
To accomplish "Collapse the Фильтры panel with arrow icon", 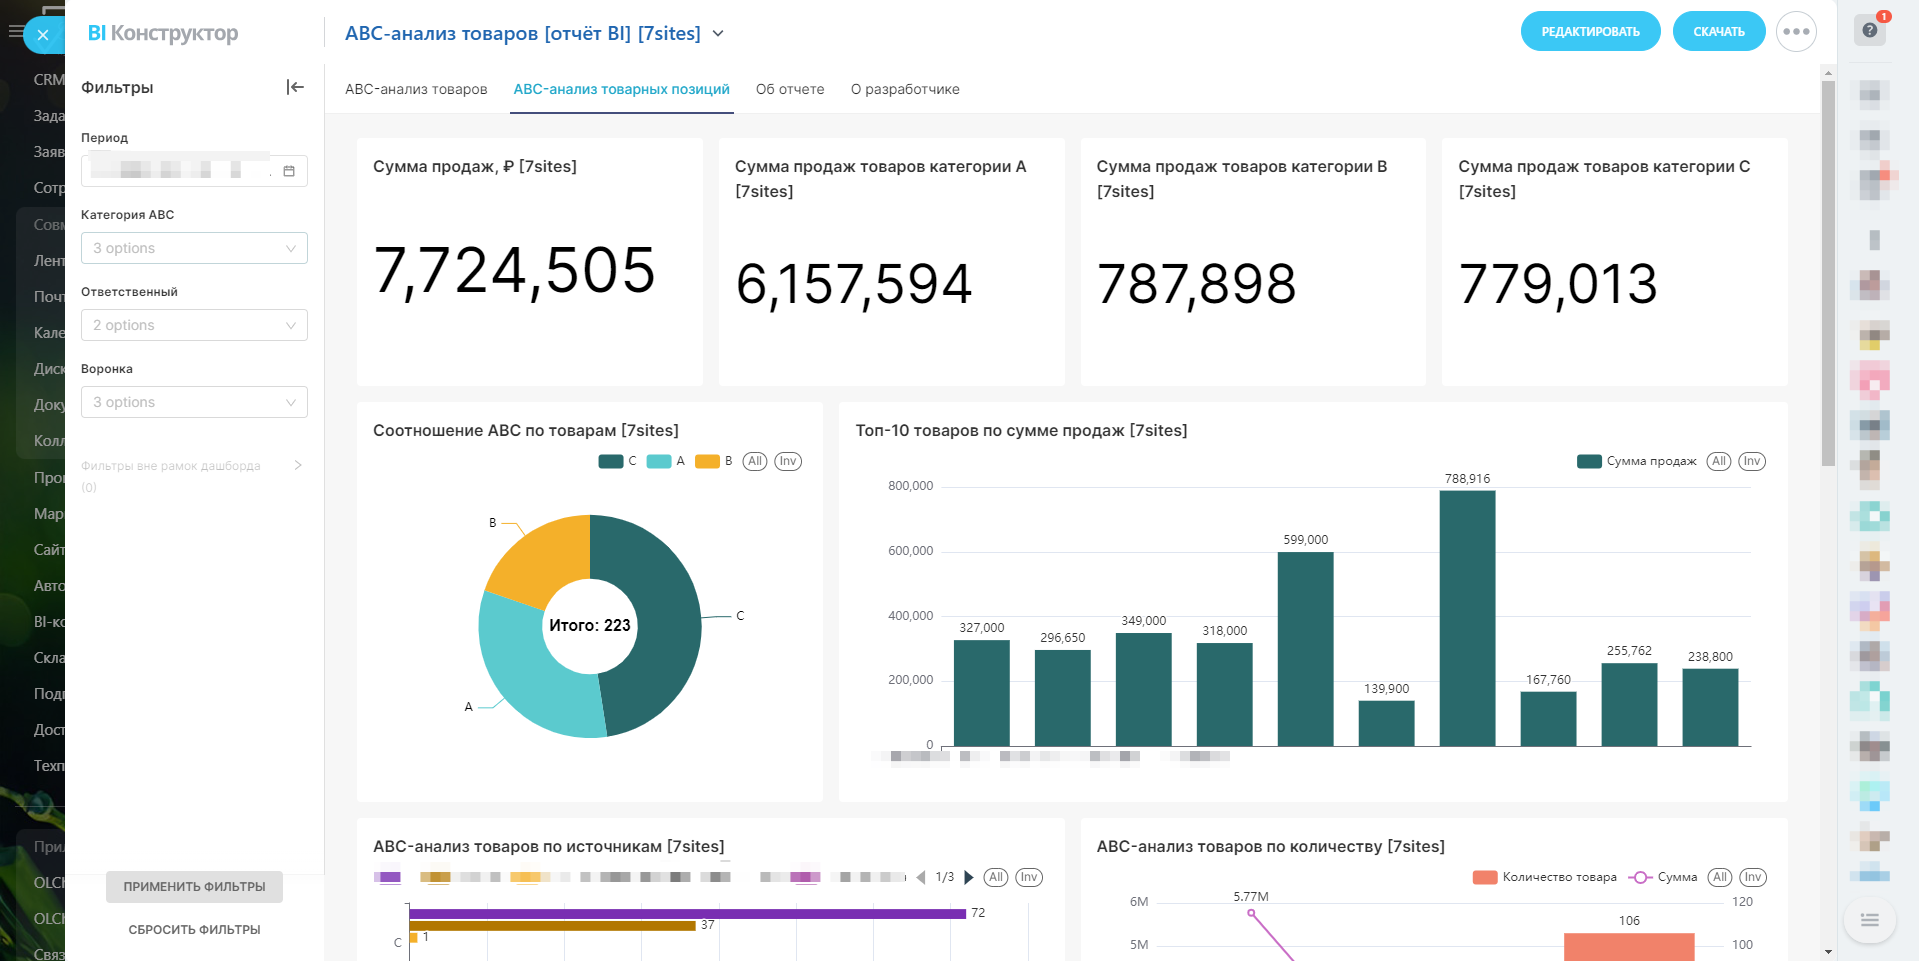I will click(x=295, y=87).
